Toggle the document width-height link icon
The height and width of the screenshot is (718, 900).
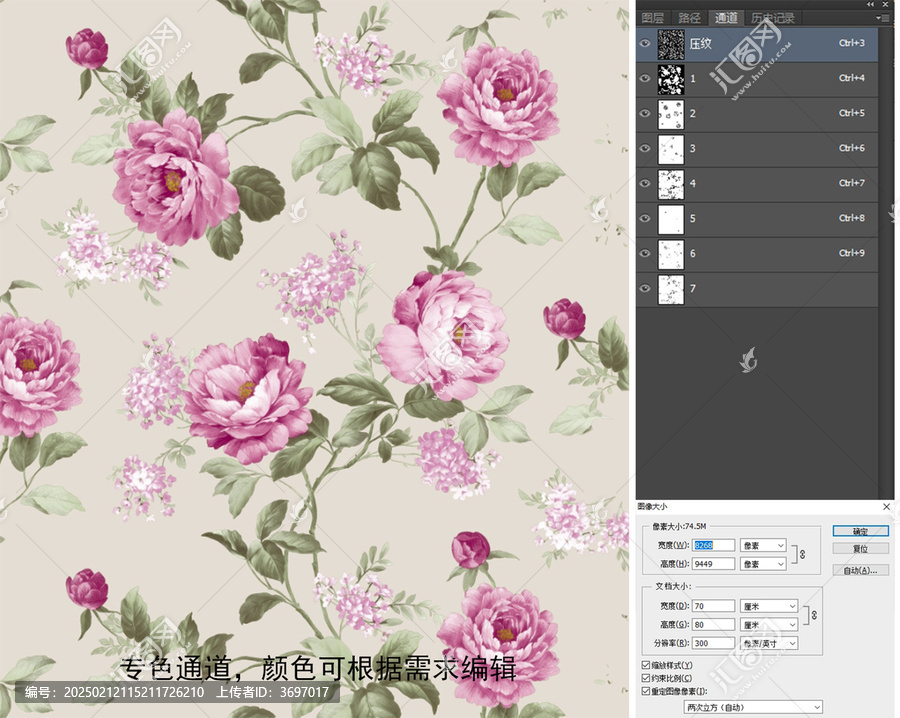coord(813,615)
